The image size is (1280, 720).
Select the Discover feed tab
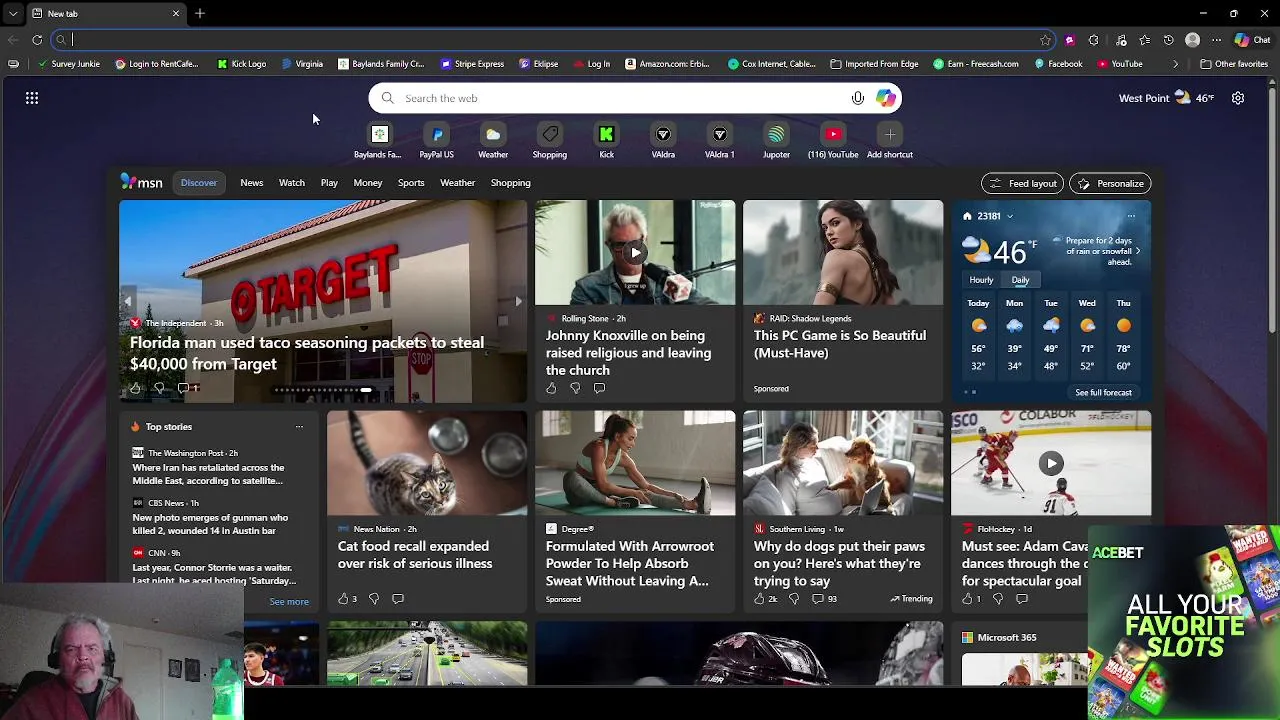198,183
